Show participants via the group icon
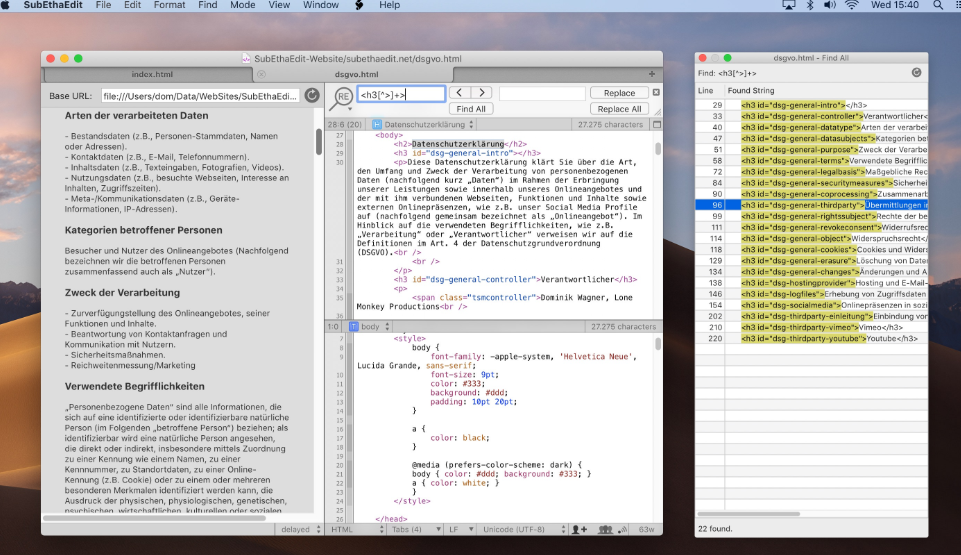The image size is (961, 555). [x=605, y=529]
